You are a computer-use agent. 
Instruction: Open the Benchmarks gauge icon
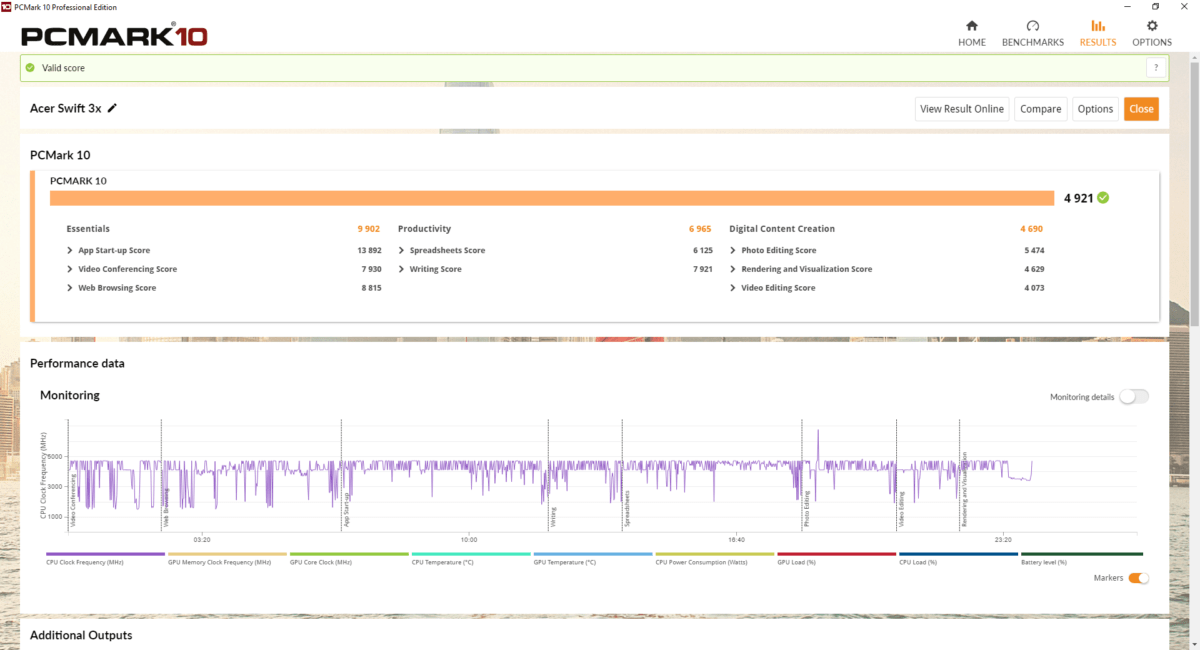click(1032, 26)
